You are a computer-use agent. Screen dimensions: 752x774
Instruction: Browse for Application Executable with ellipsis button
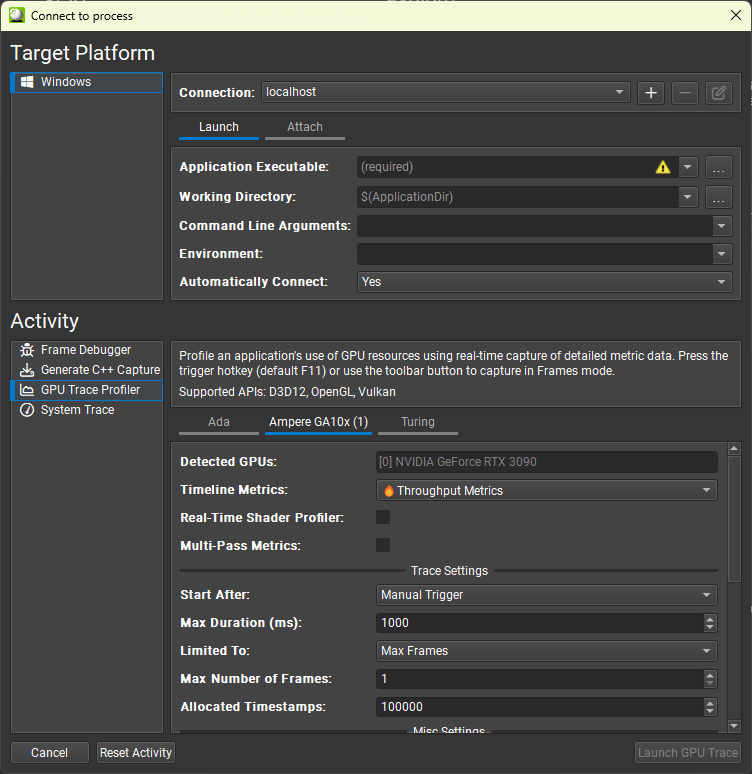click(719, 167)
